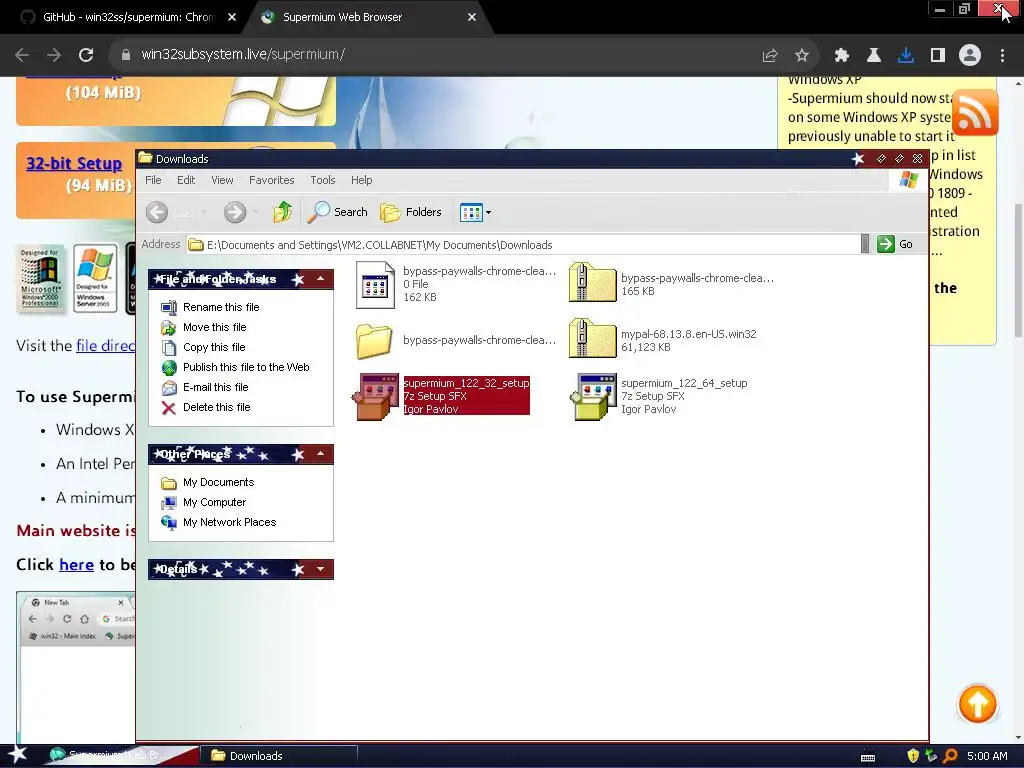This screenshot has height=768, width=1024.
Task: Select the supermium_122_64_setup file
Action: click(x=658, y=396)
